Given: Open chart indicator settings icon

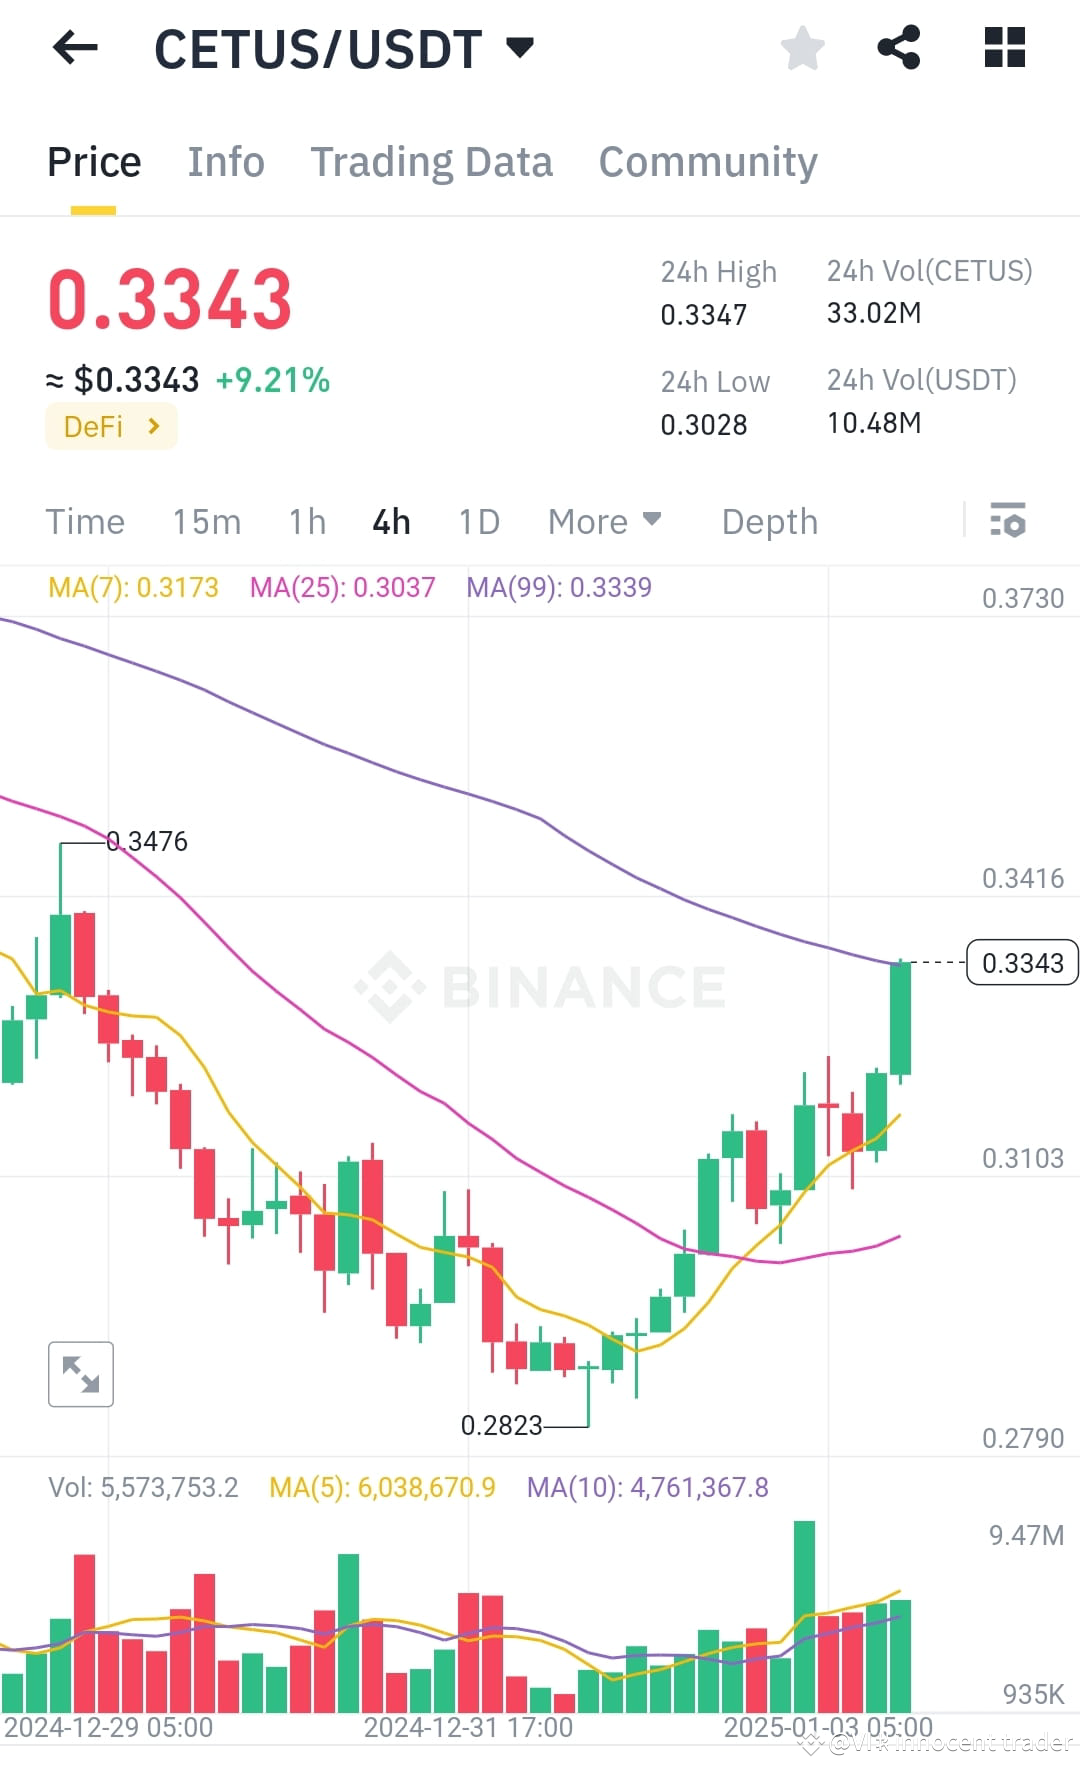Looking at the screenshot, I should [1009, 521].
